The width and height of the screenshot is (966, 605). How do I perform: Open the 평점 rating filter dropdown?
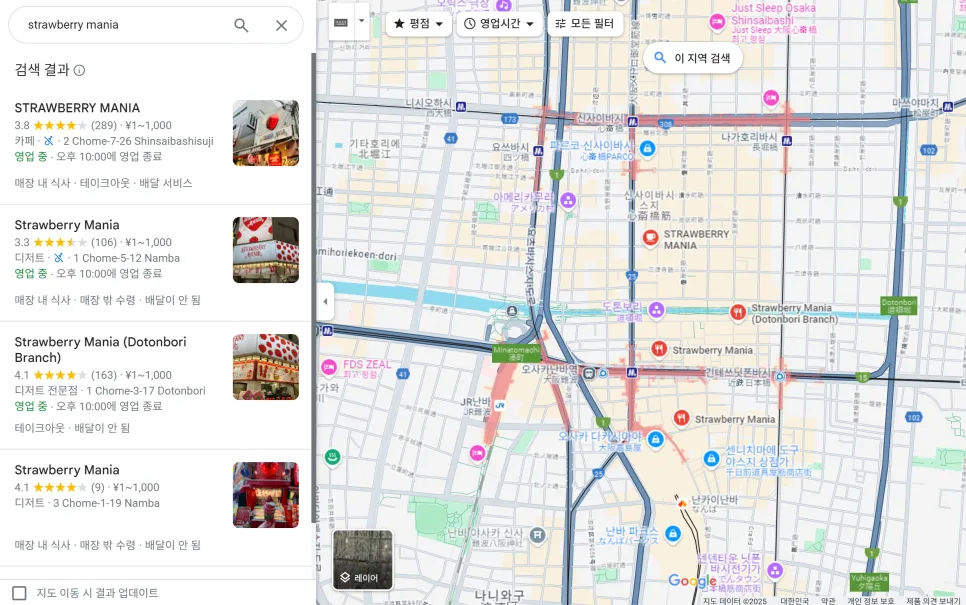(x=418, y=23)
